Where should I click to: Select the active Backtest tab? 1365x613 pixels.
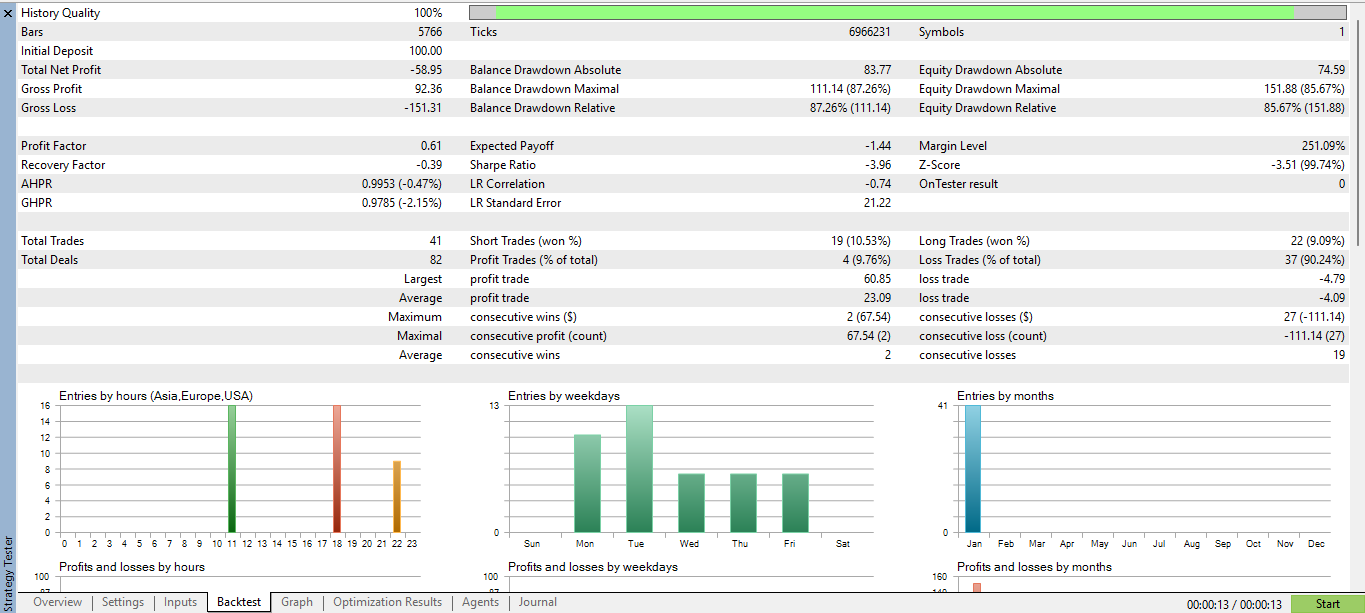tap(238, 602)
